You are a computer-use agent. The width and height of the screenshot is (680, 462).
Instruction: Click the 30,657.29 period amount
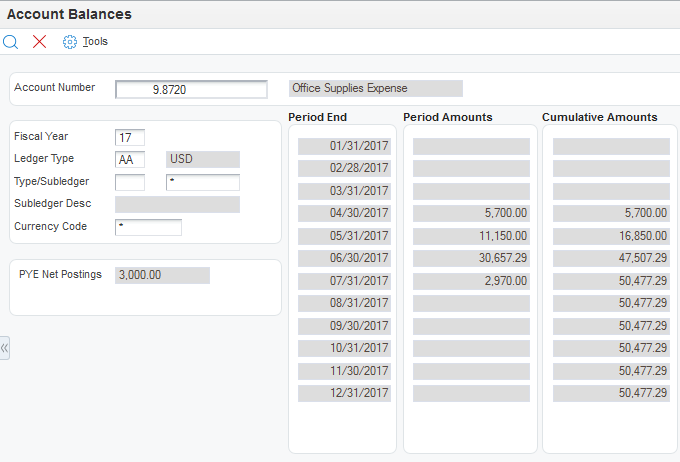471,258
